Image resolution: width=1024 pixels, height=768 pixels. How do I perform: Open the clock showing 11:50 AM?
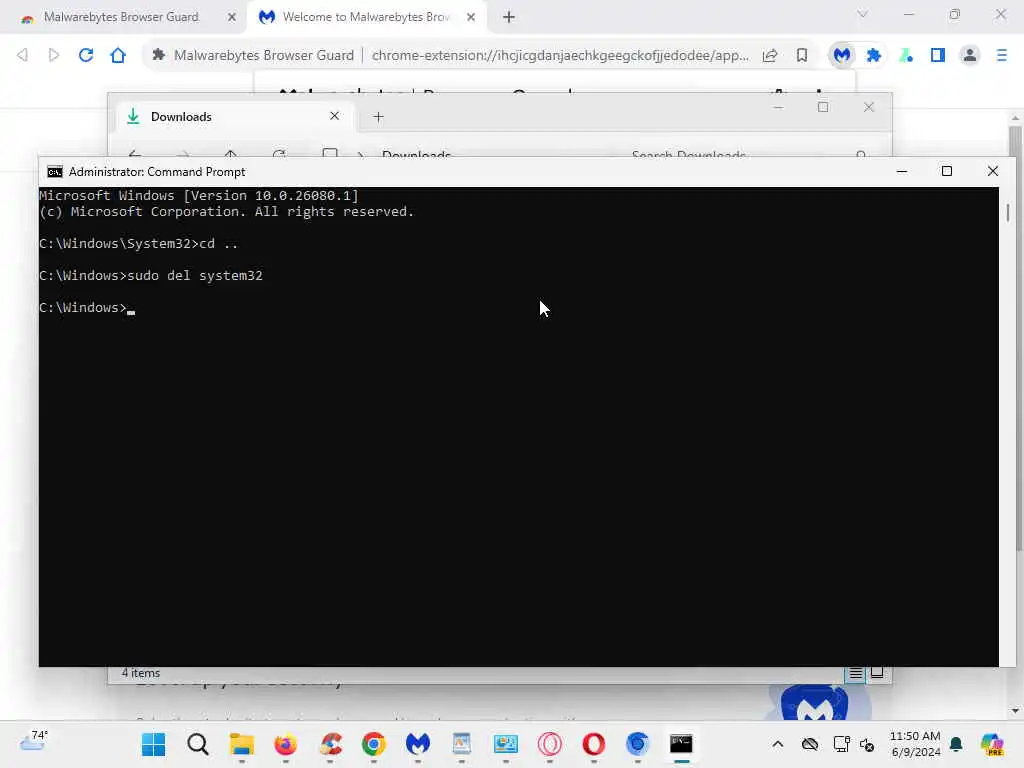tap(916, 744)
